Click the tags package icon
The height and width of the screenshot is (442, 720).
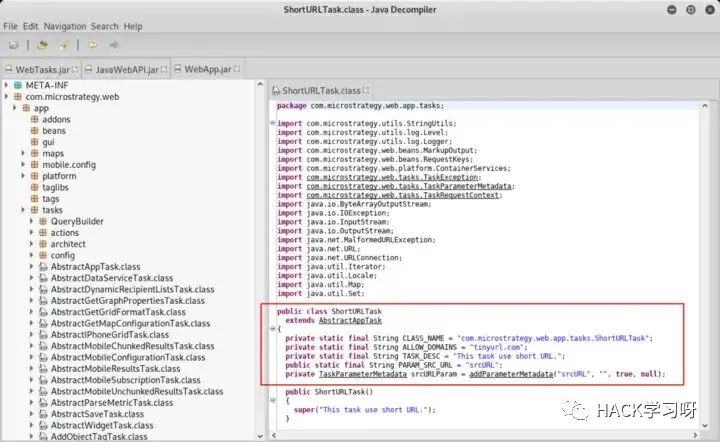pos(34,199)
